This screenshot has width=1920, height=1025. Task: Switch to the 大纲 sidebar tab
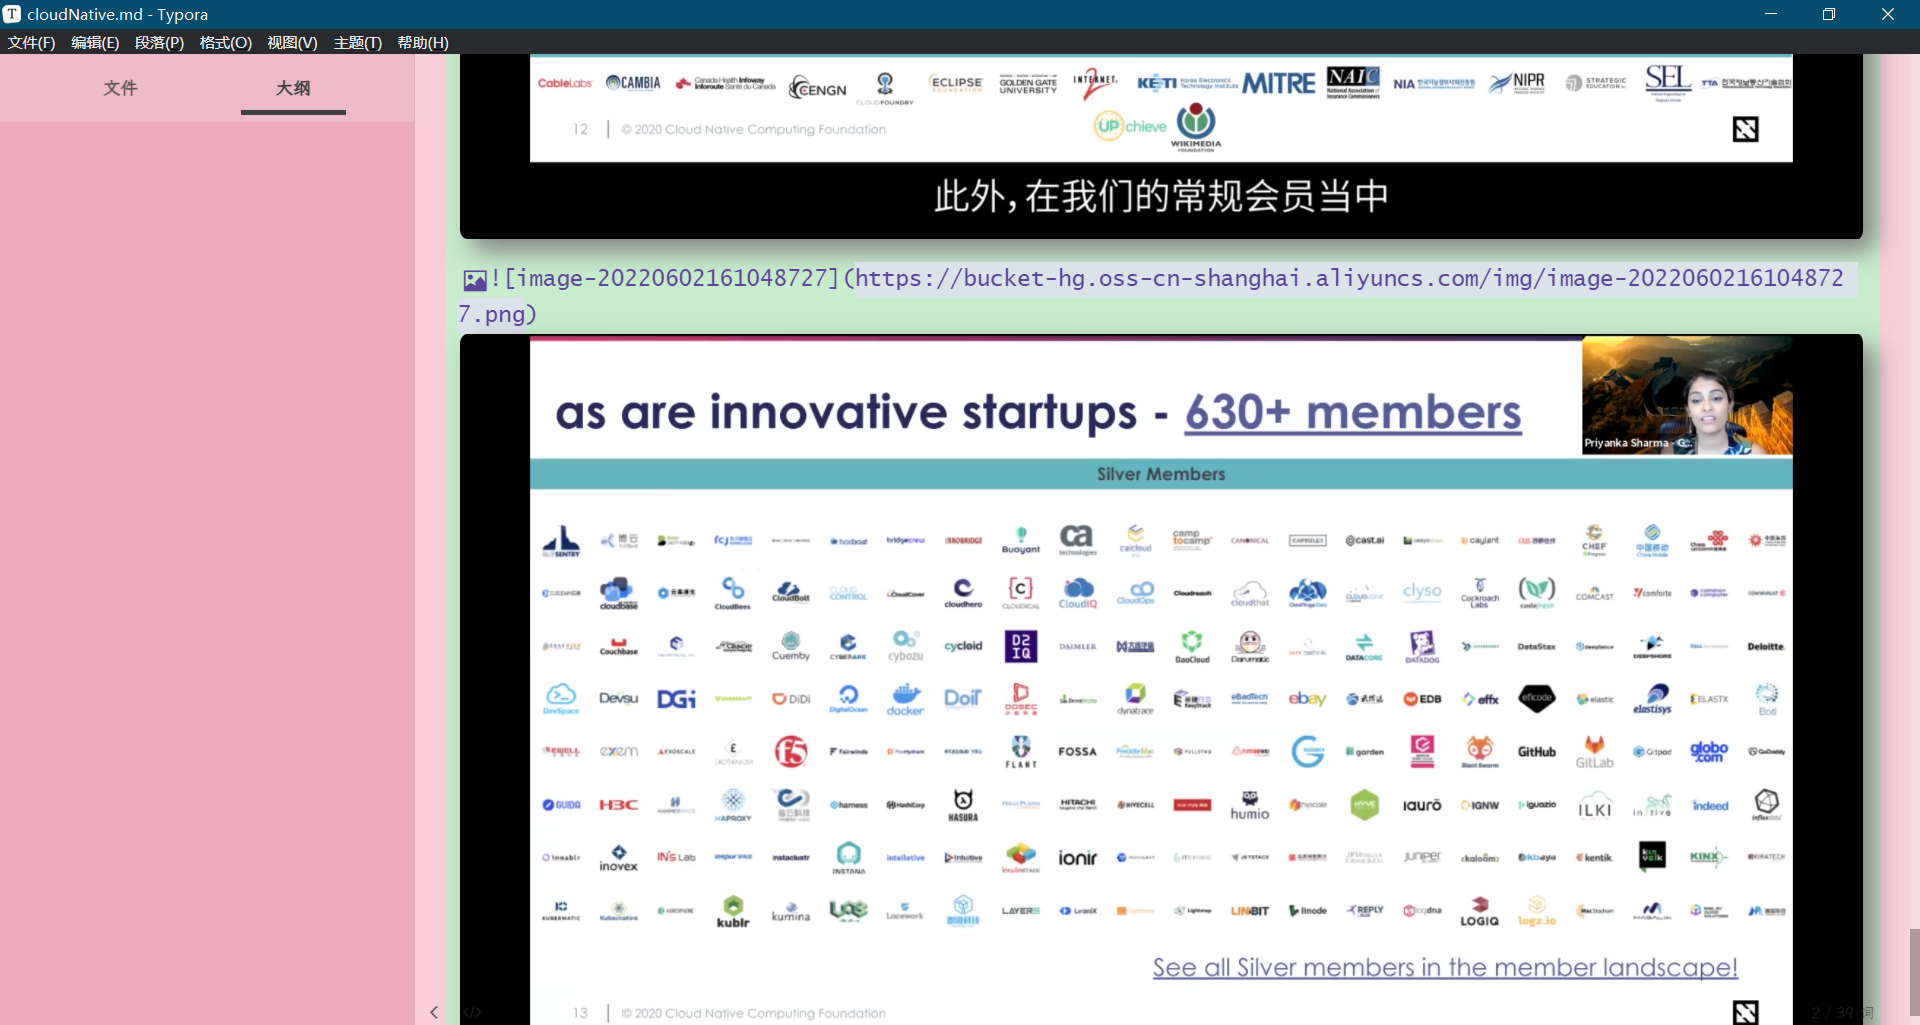pos(293,88)
